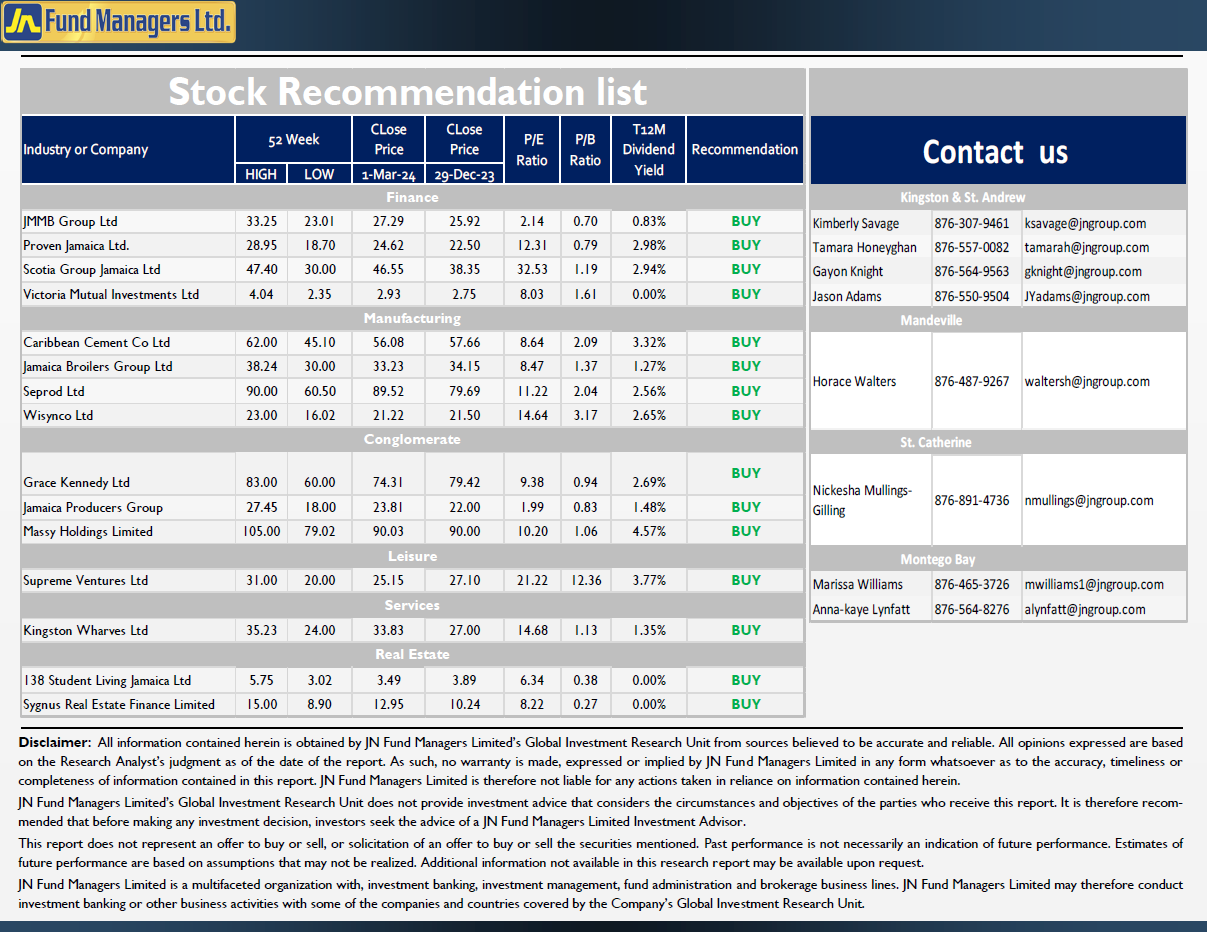
Task: Click the Manufacturing section header
Action: [412, 318]
